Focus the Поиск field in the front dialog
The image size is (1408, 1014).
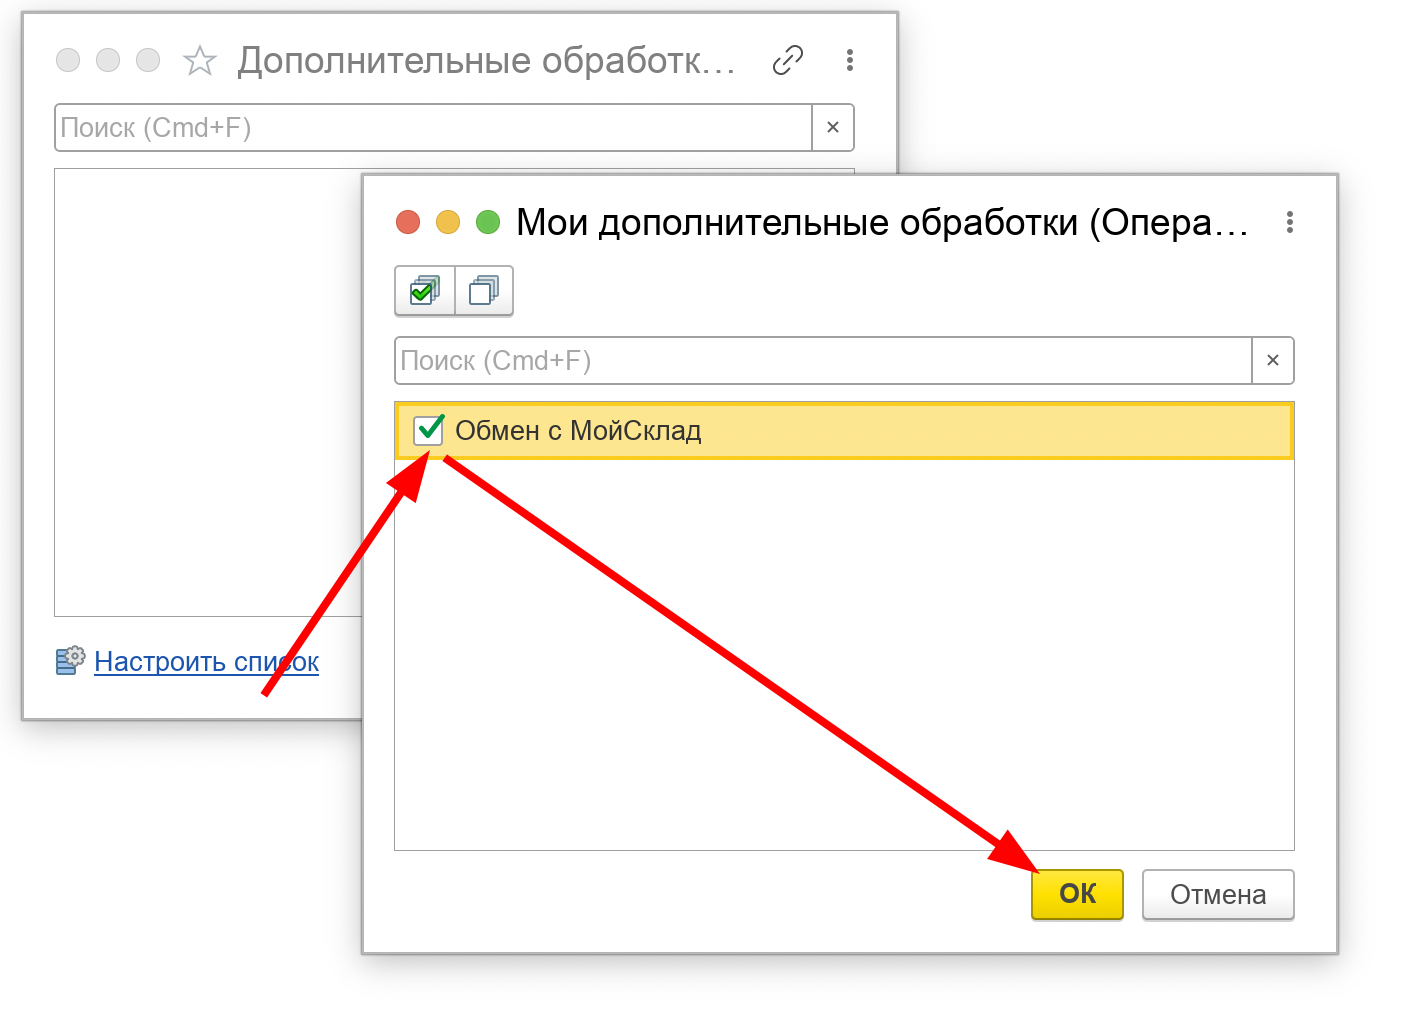click(x=824, y=360)
